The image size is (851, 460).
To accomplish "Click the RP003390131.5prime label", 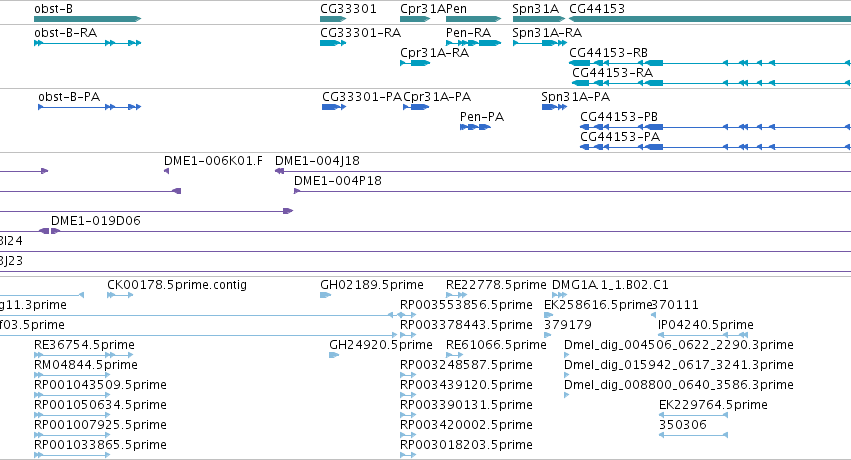I will (x=466, y=405).
